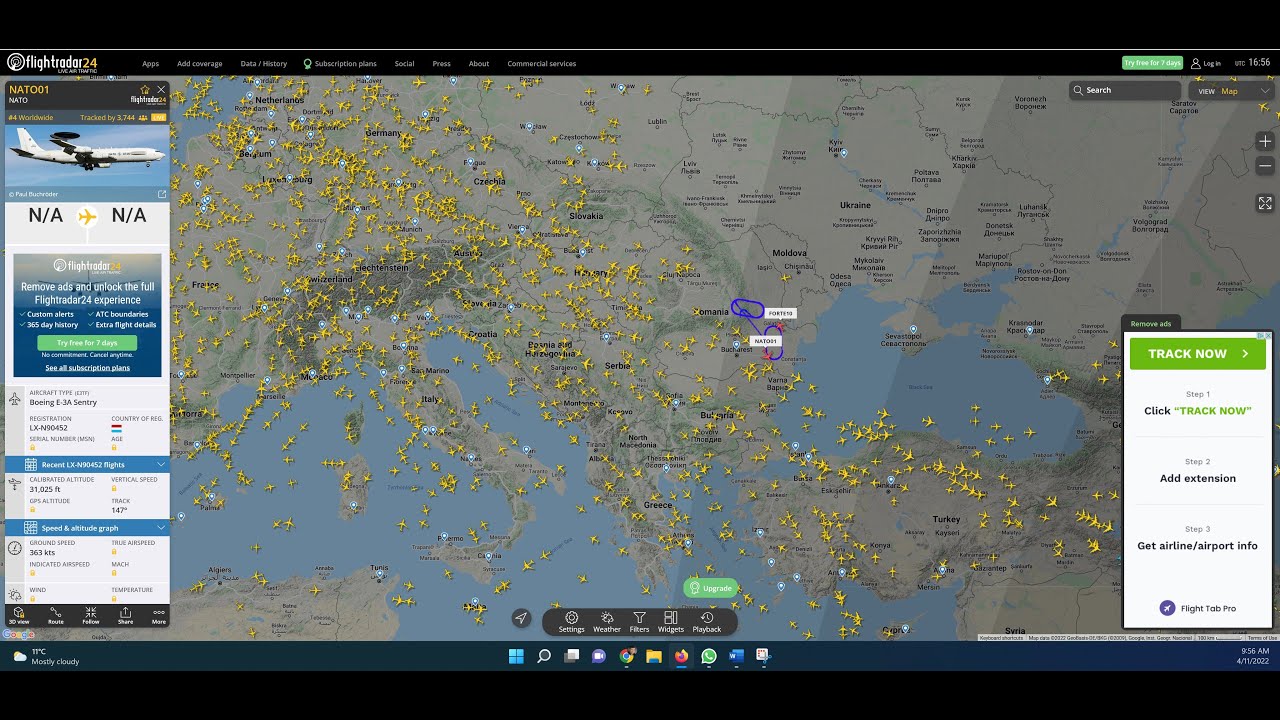The width and height of the screenshot is (1280, 720).
Task: Collapse Speed & altitude graph section
Action: pyautogui.click(x=88, y=528)
